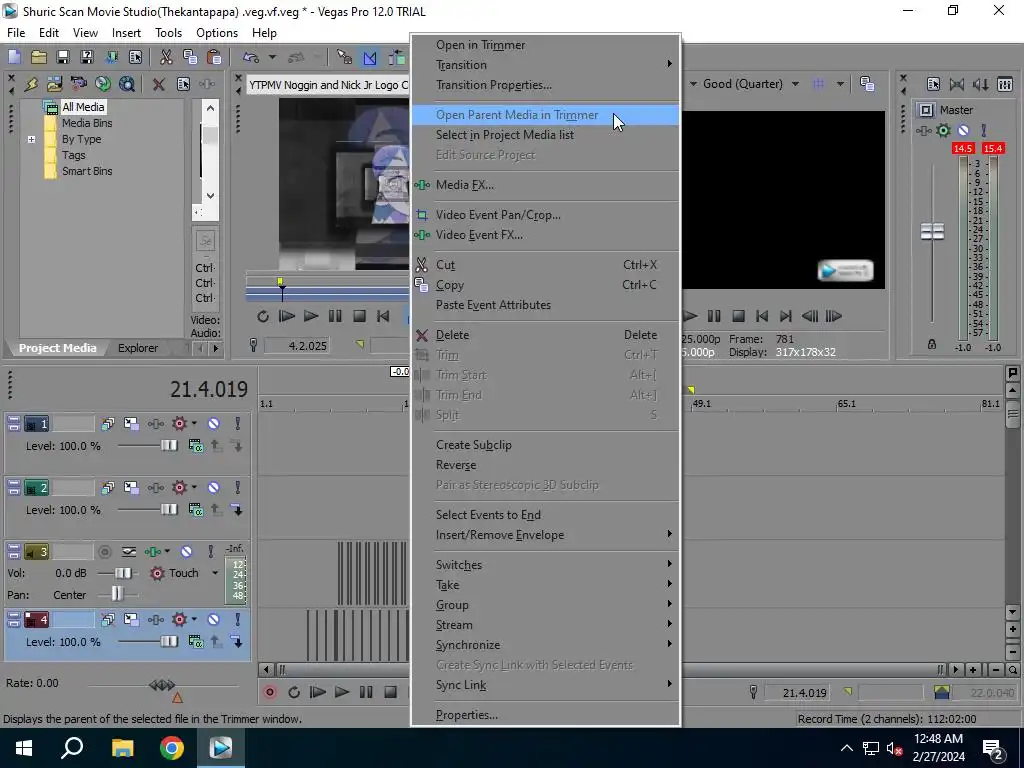Choose Open Parent Media in Trimmer

tap(545, 115)
